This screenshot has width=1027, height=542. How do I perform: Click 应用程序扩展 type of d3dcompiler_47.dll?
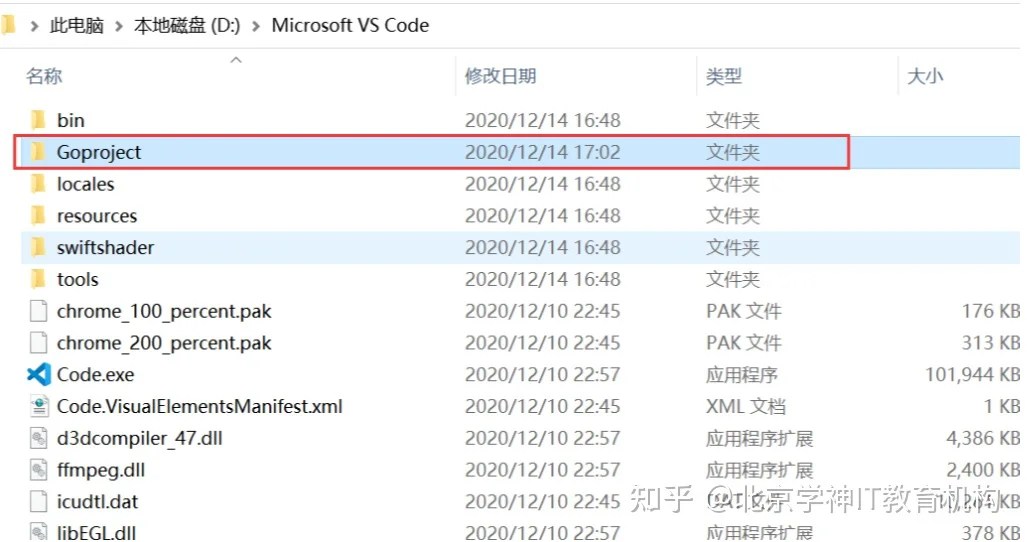[x=759, y=439]
